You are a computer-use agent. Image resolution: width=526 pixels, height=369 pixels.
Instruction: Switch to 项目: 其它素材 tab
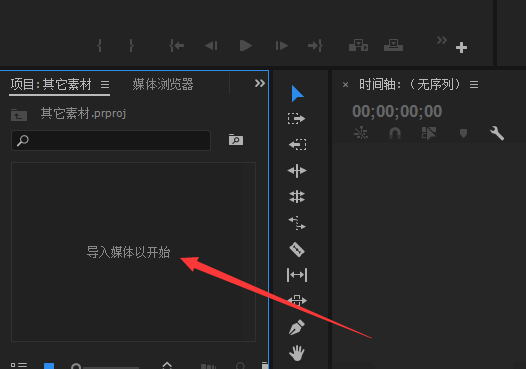tap(51, 84)
